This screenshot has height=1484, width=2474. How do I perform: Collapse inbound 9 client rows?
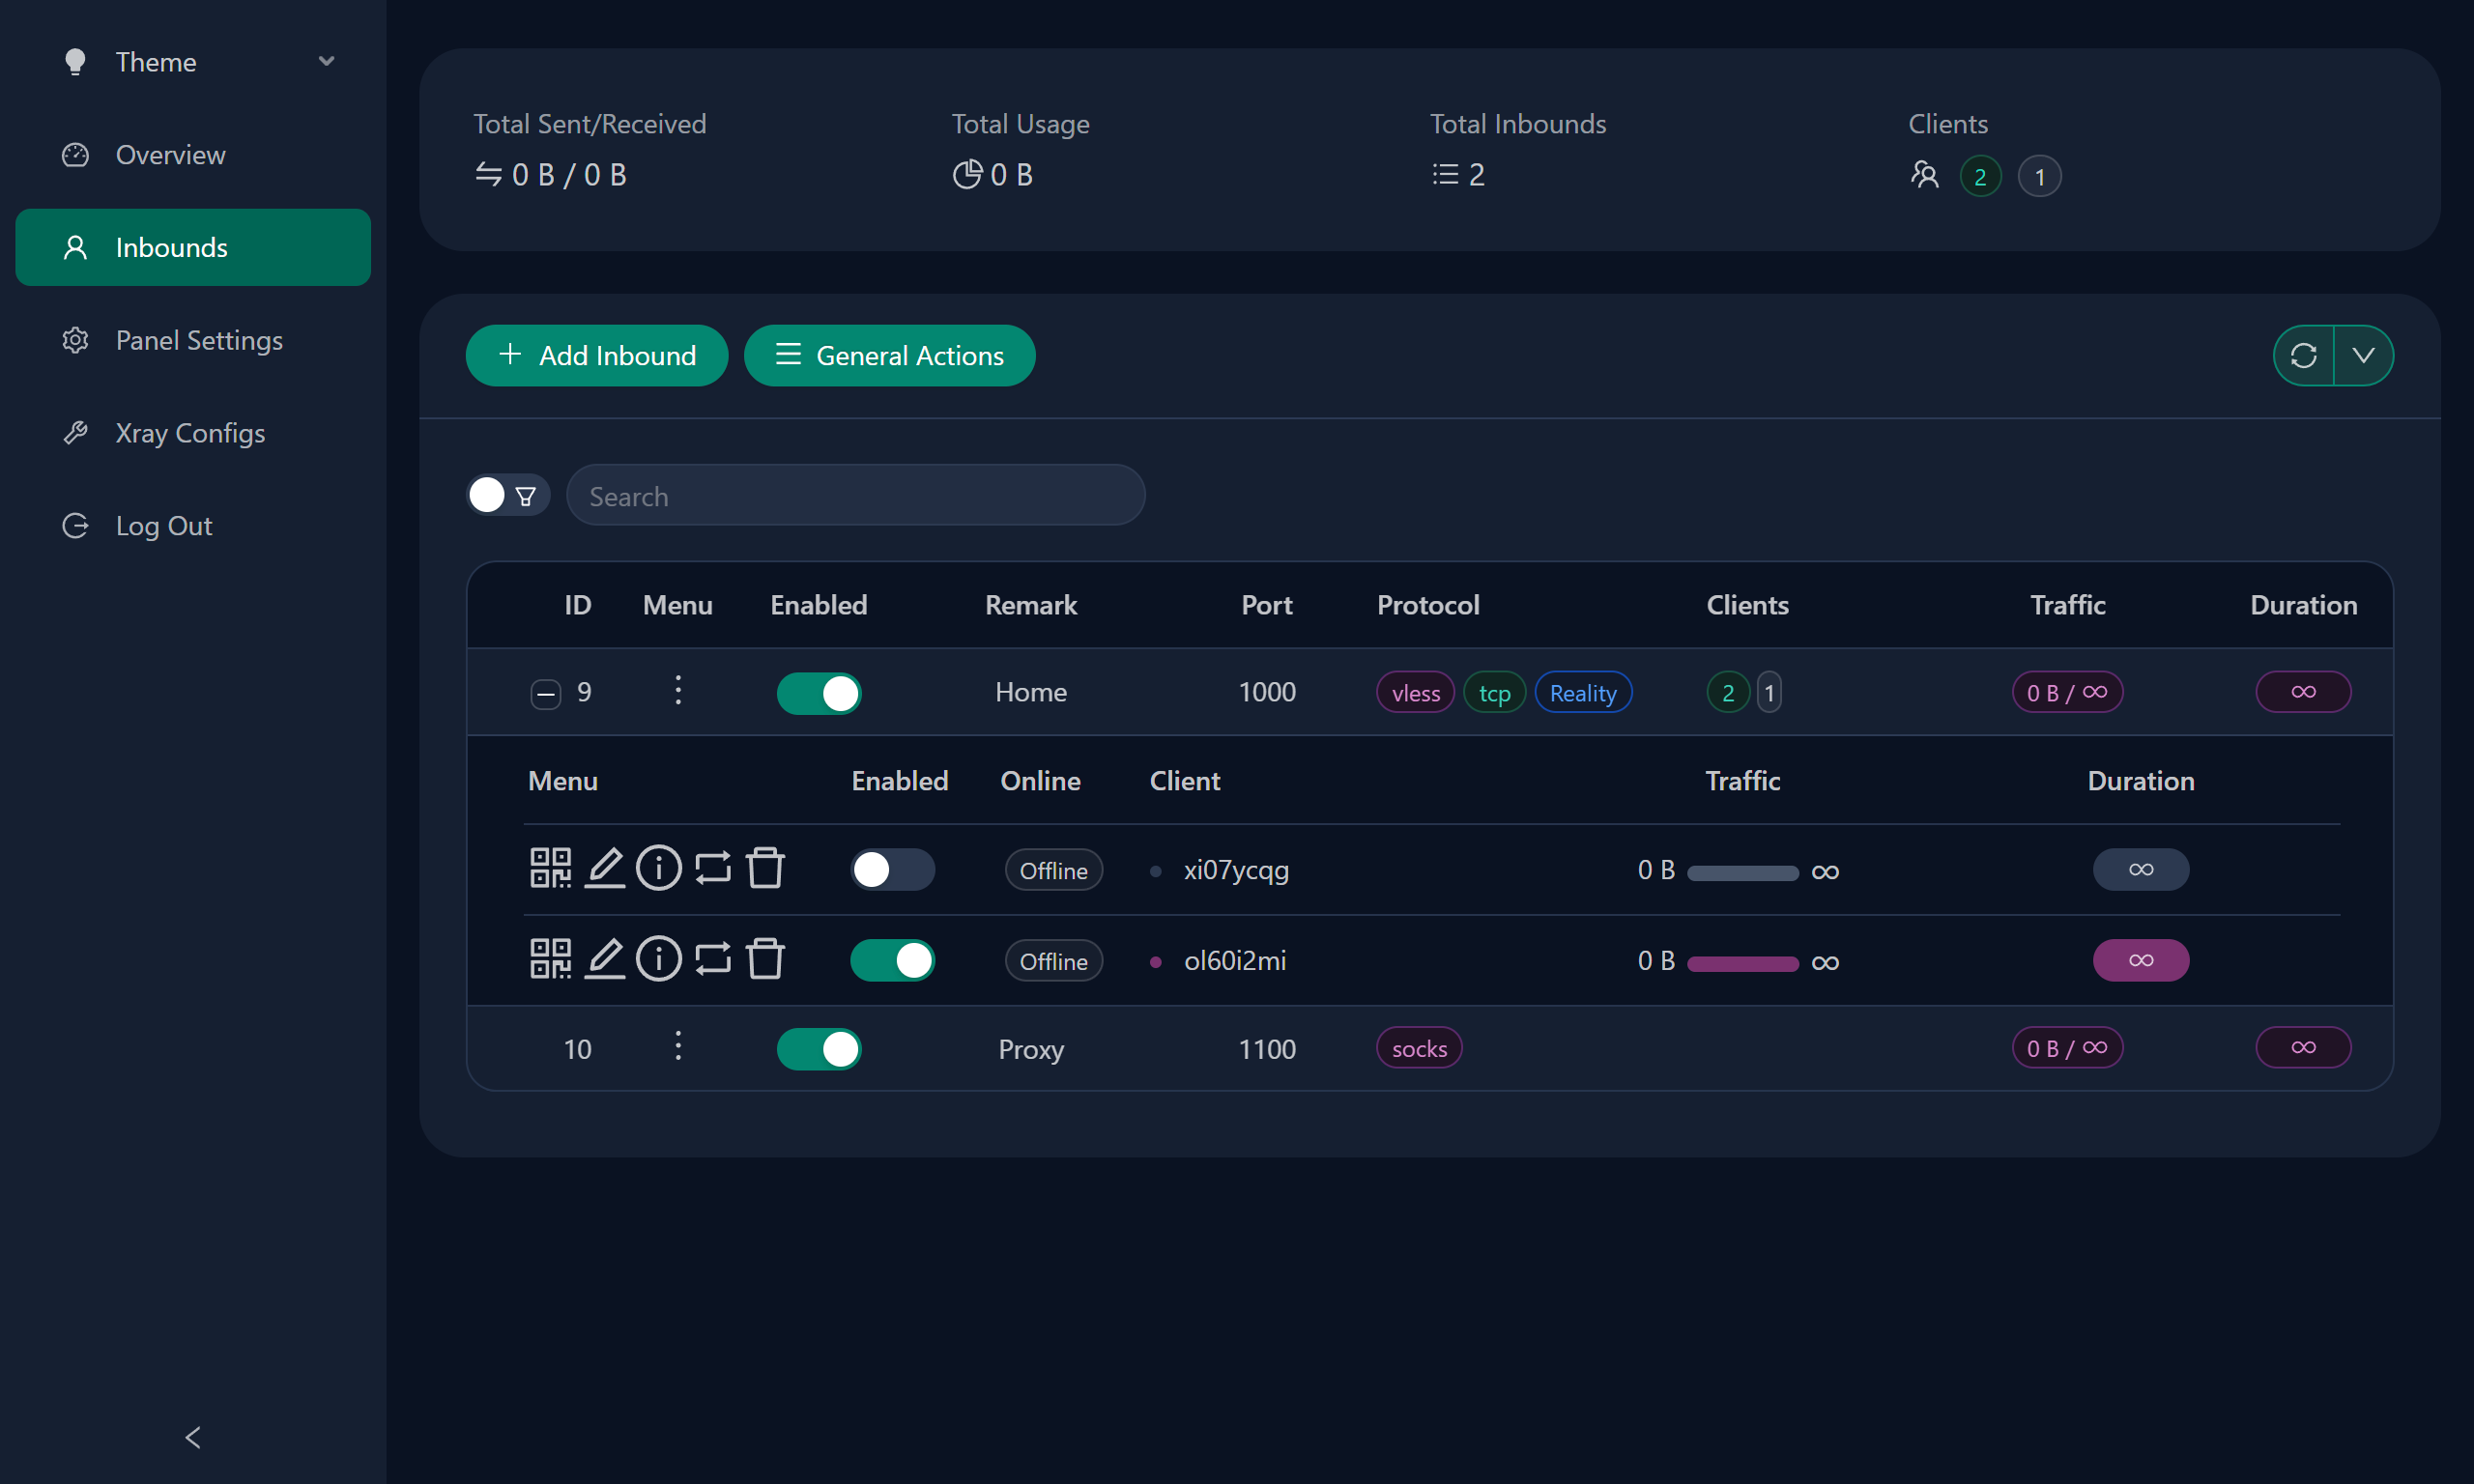click(x=546, y=693)
